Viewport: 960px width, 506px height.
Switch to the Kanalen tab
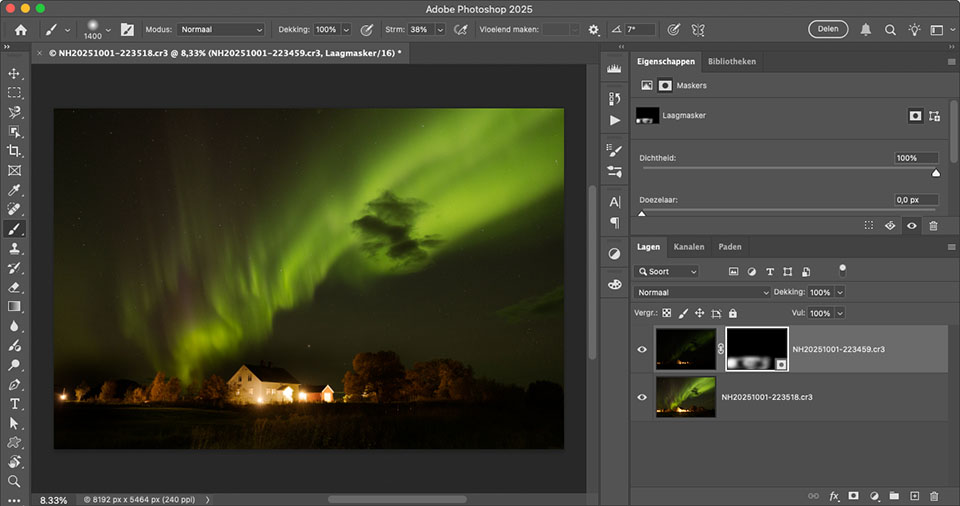click(688, 247)
